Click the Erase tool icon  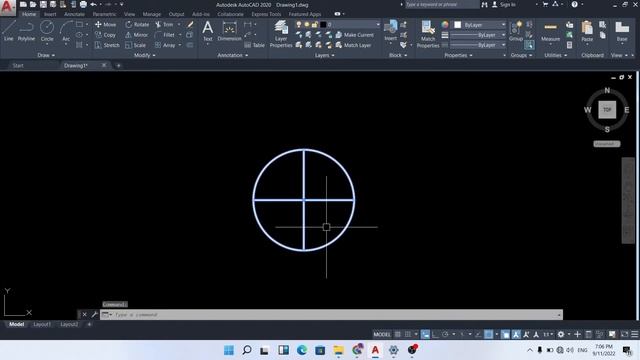(x=190, y=24)
